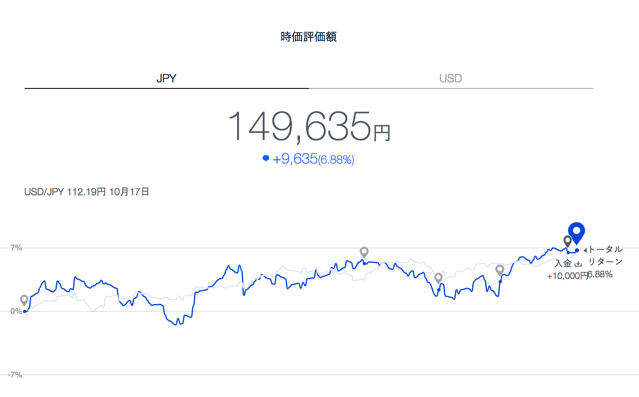Click the deposit icon next to 入金
Viewport: 639px width, 397px height.
(578, 264)
